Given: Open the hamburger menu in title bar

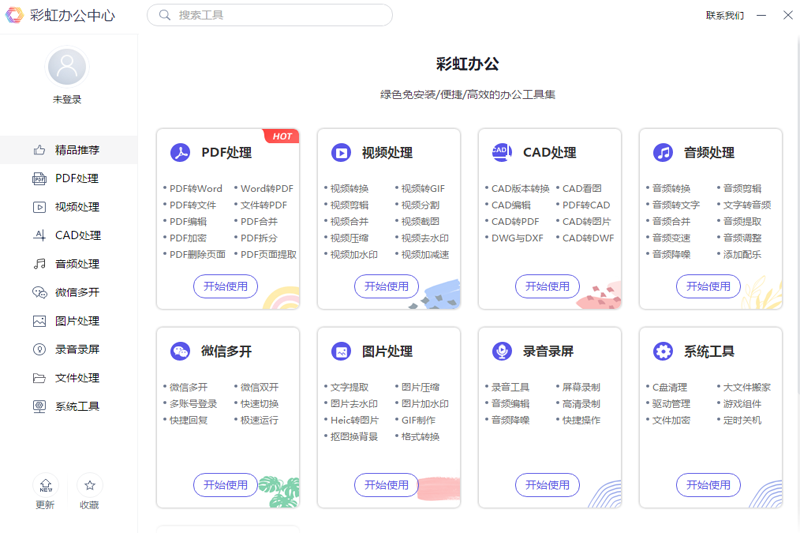Looking at the screenshot, I should click(762, 15).
